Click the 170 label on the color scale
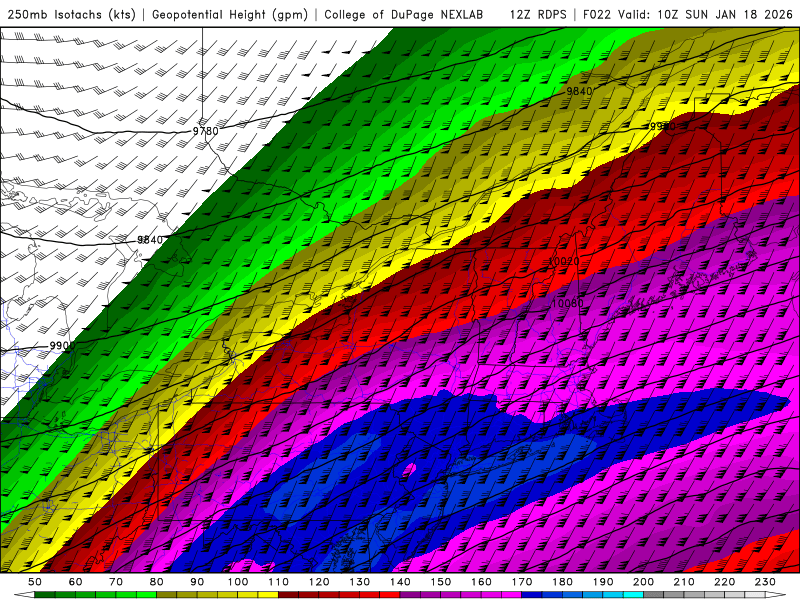This screenshot has width=800, height=600. (522, 582)
